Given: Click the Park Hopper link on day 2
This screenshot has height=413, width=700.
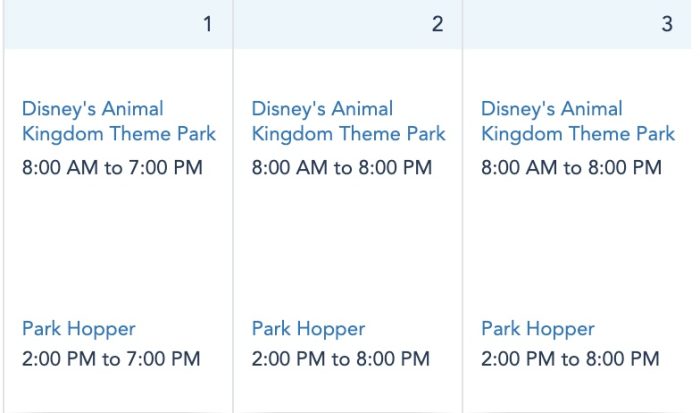Looking at the screenshot, I should point(308,328).
